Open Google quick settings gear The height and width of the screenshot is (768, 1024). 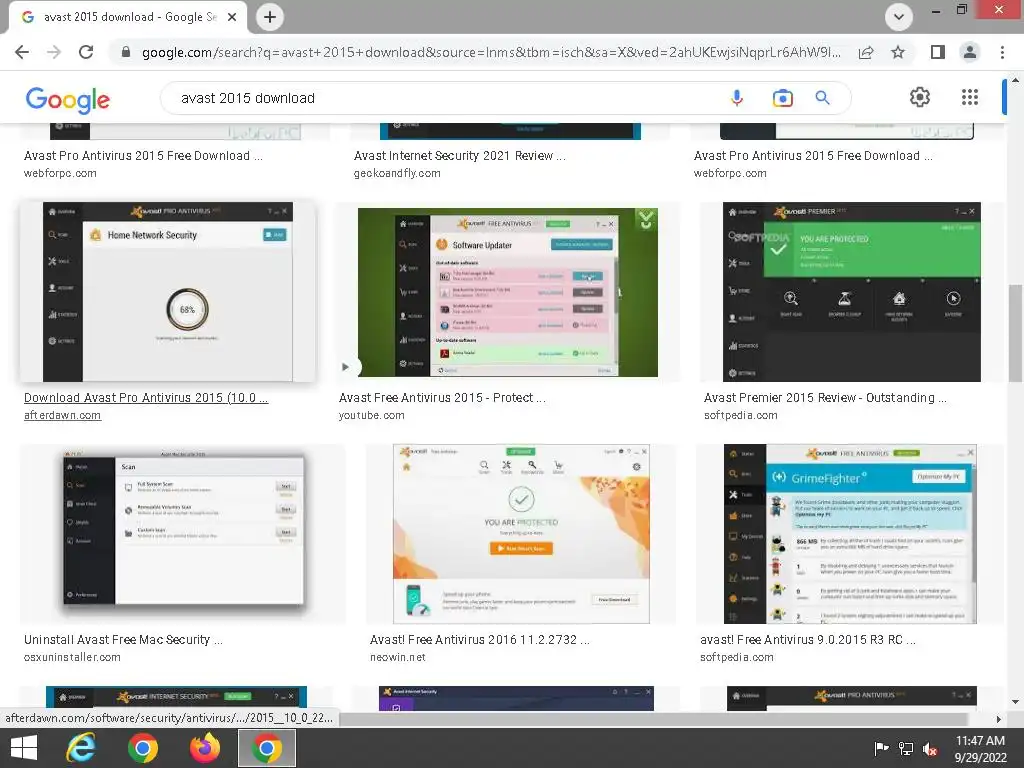[x=920, y=97]
